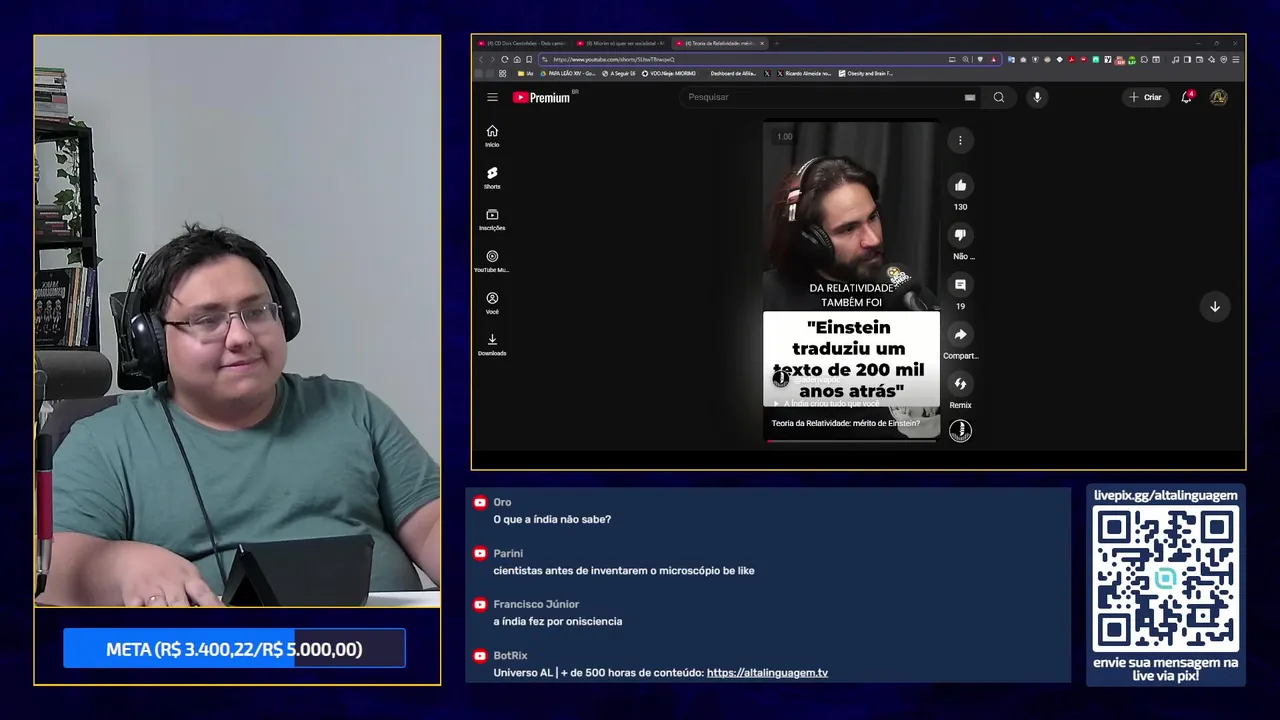Open the browser home button
The height and width of the screenshot is (720, 1280).
[517, 59]
